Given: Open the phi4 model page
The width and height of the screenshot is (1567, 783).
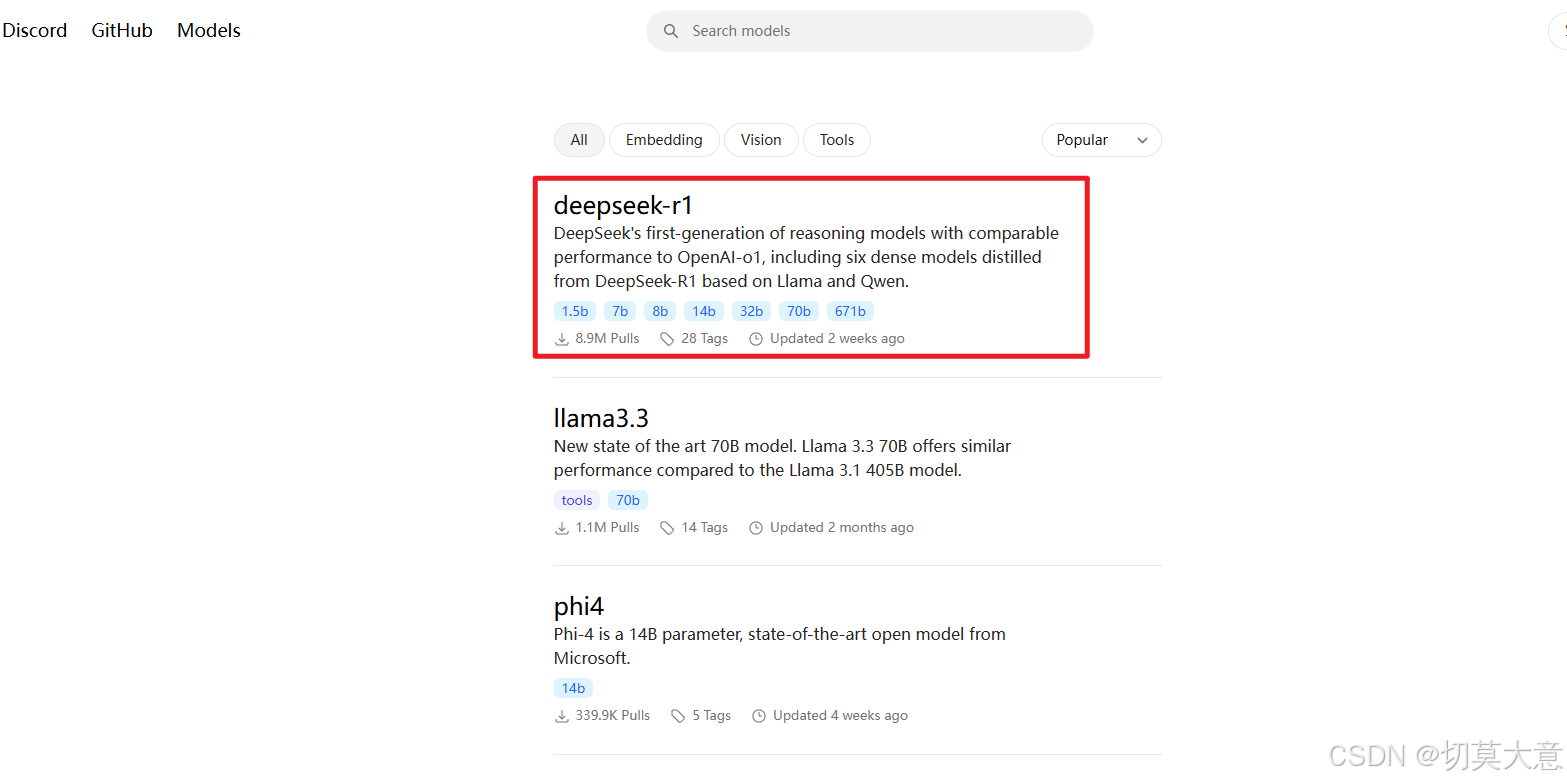Looking at the screenshot, I should (579, 607).
